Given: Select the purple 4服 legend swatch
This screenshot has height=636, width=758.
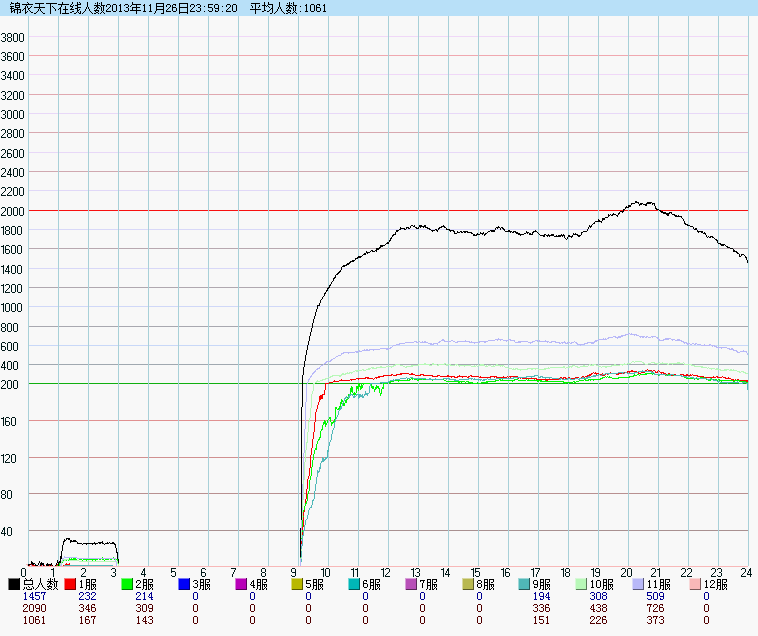Looking at the screenshot, I should pos(242,584).
